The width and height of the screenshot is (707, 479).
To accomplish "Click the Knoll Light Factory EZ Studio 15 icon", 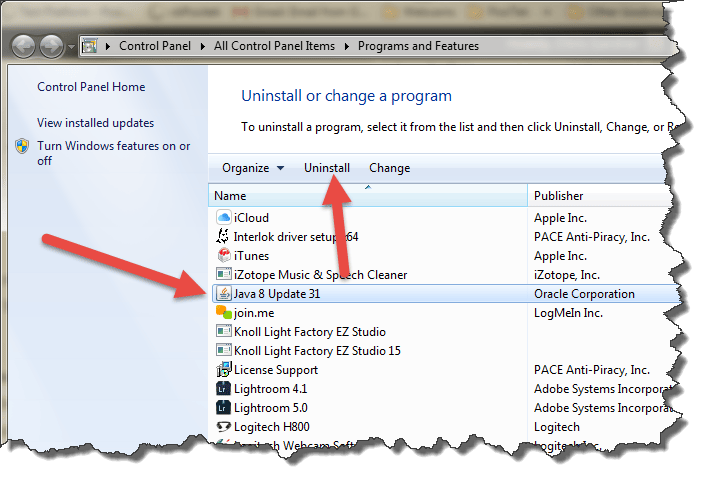I will click(224, 350).
